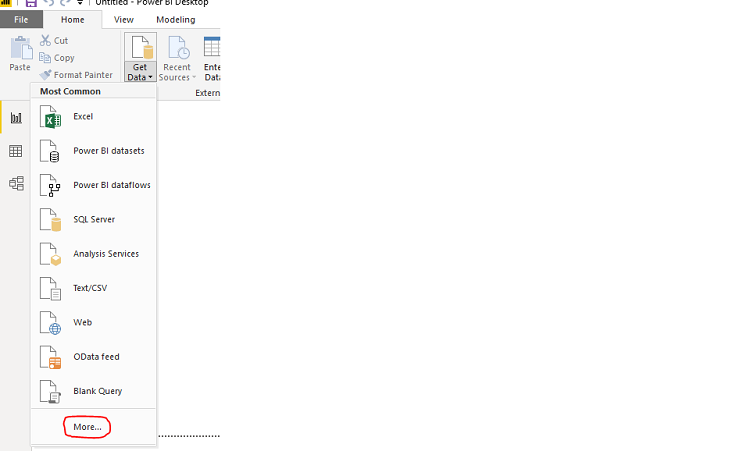Open the Modeling tab
This screenshot has width=750, height=451.
[176, 20]
